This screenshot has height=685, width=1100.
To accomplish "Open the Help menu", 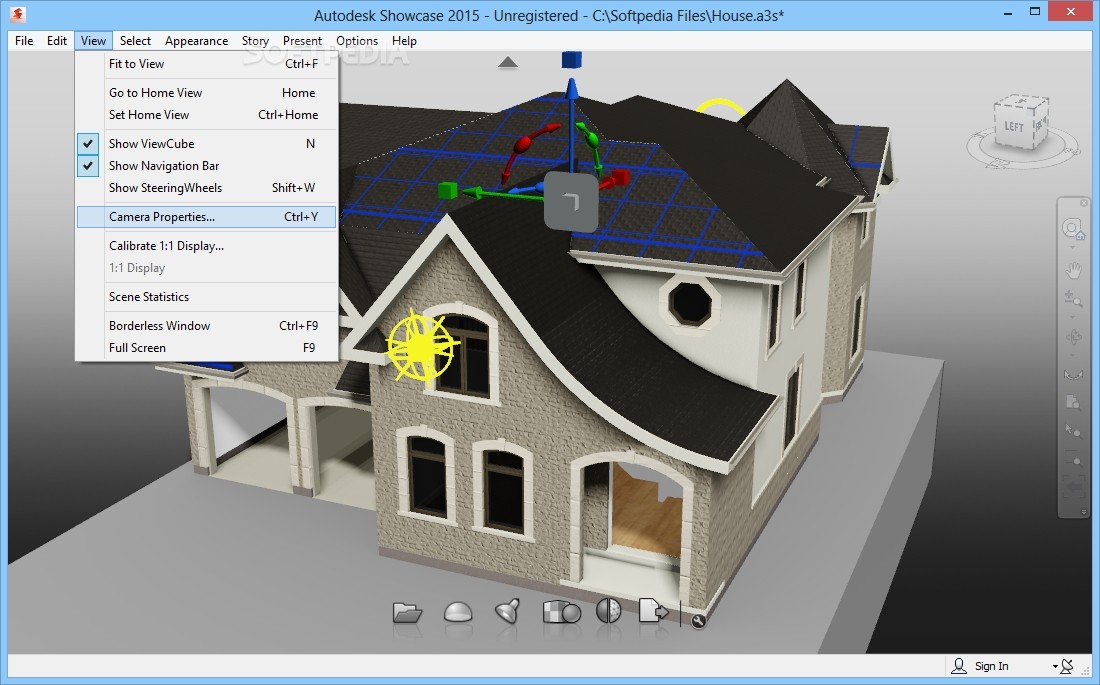I will pyautogui.click(x=404, y=41).
